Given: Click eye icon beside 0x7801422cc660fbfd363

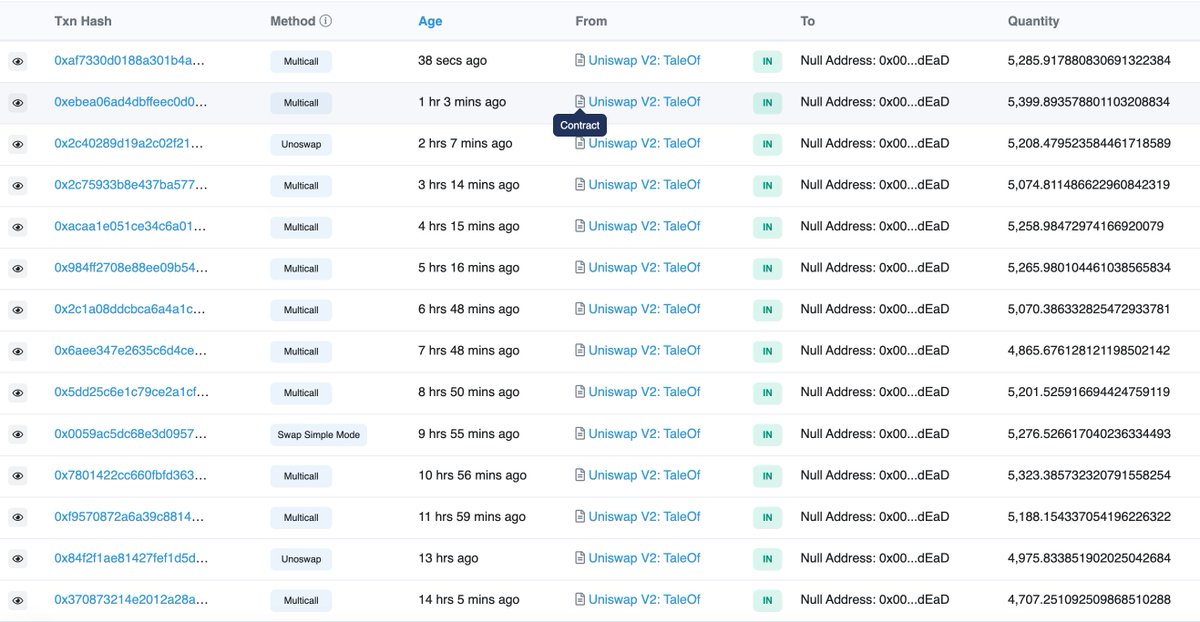Looking at the screenshot, I should [18, 476].
